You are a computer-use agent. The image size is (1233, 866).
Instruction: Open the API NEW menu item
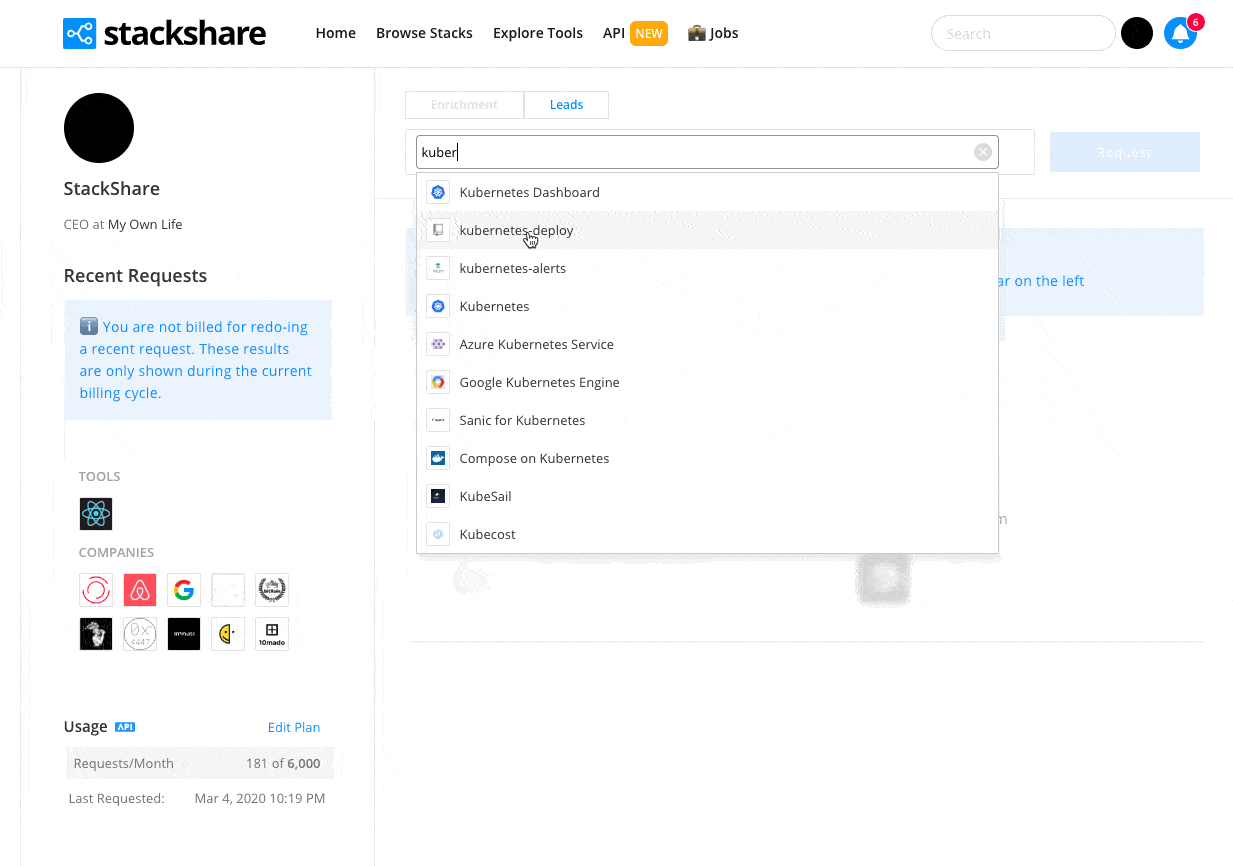635,33
